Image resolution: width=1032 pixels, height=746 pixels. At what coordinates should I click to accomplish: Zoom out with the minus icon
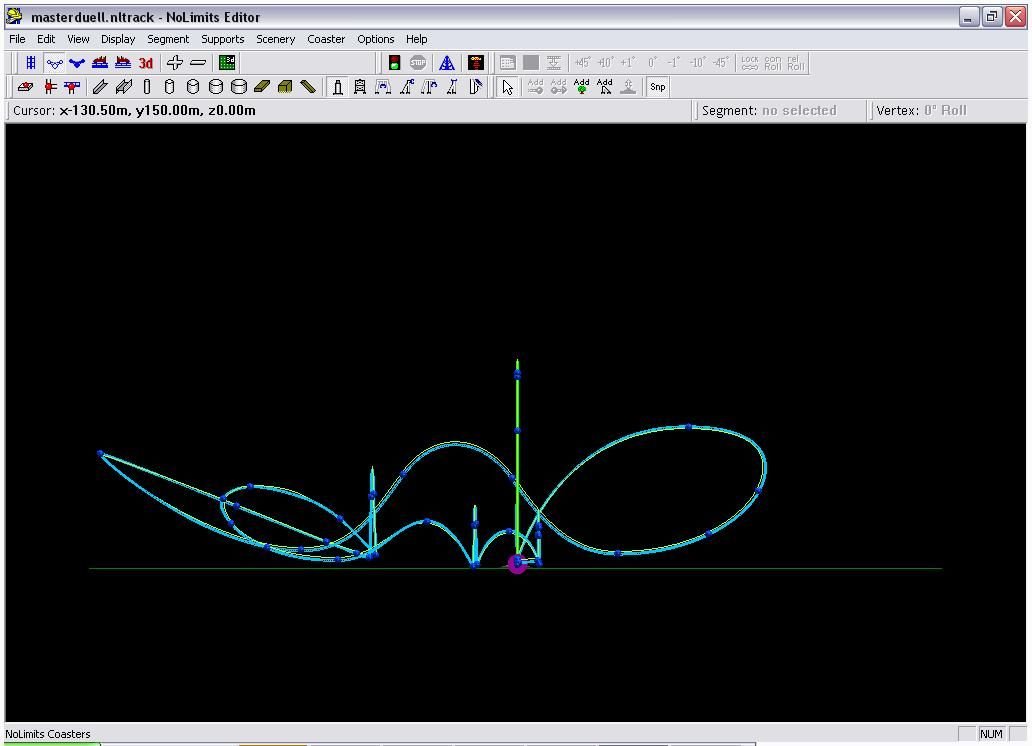point(197,63)
